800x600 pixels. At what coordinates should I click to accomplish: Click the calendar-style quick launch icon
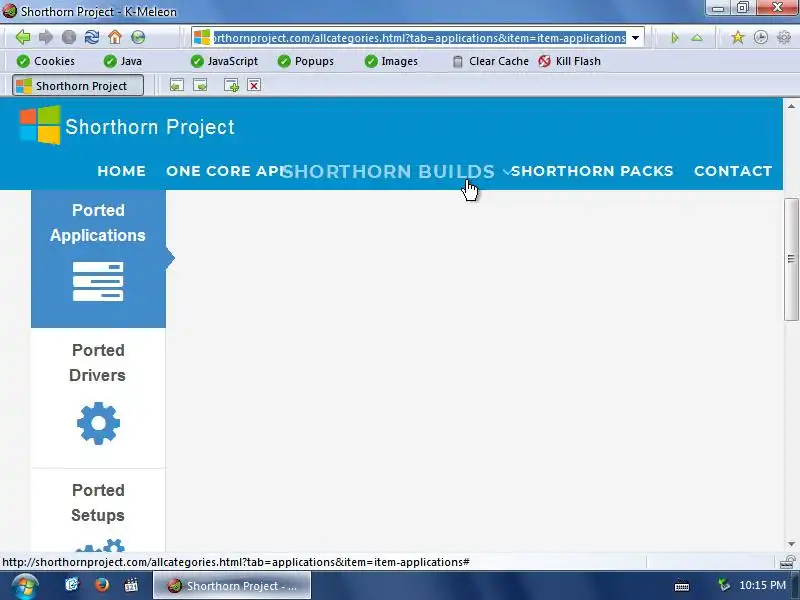[x=131, y=585]
